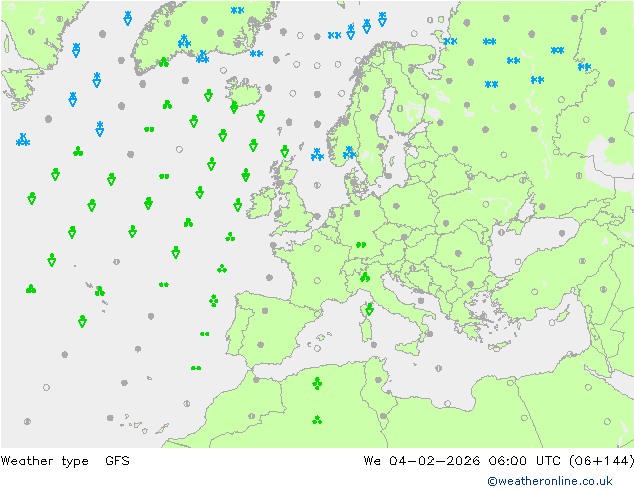Click the gray cloud dot over Tunisia
This screenshot has width=634, height=490.
tap(378, 380)
